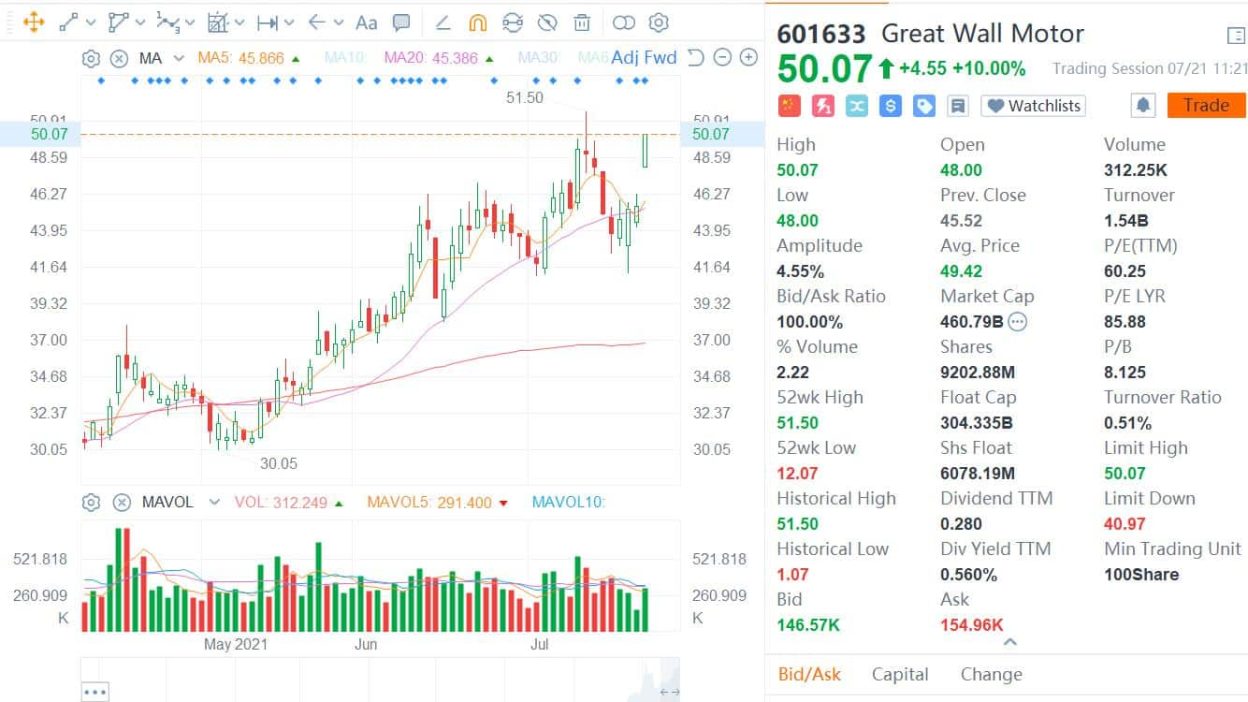Click the Adj Fwd price adjustment option
This screenshot has height=702, width=1248.
tap(644, 57)
